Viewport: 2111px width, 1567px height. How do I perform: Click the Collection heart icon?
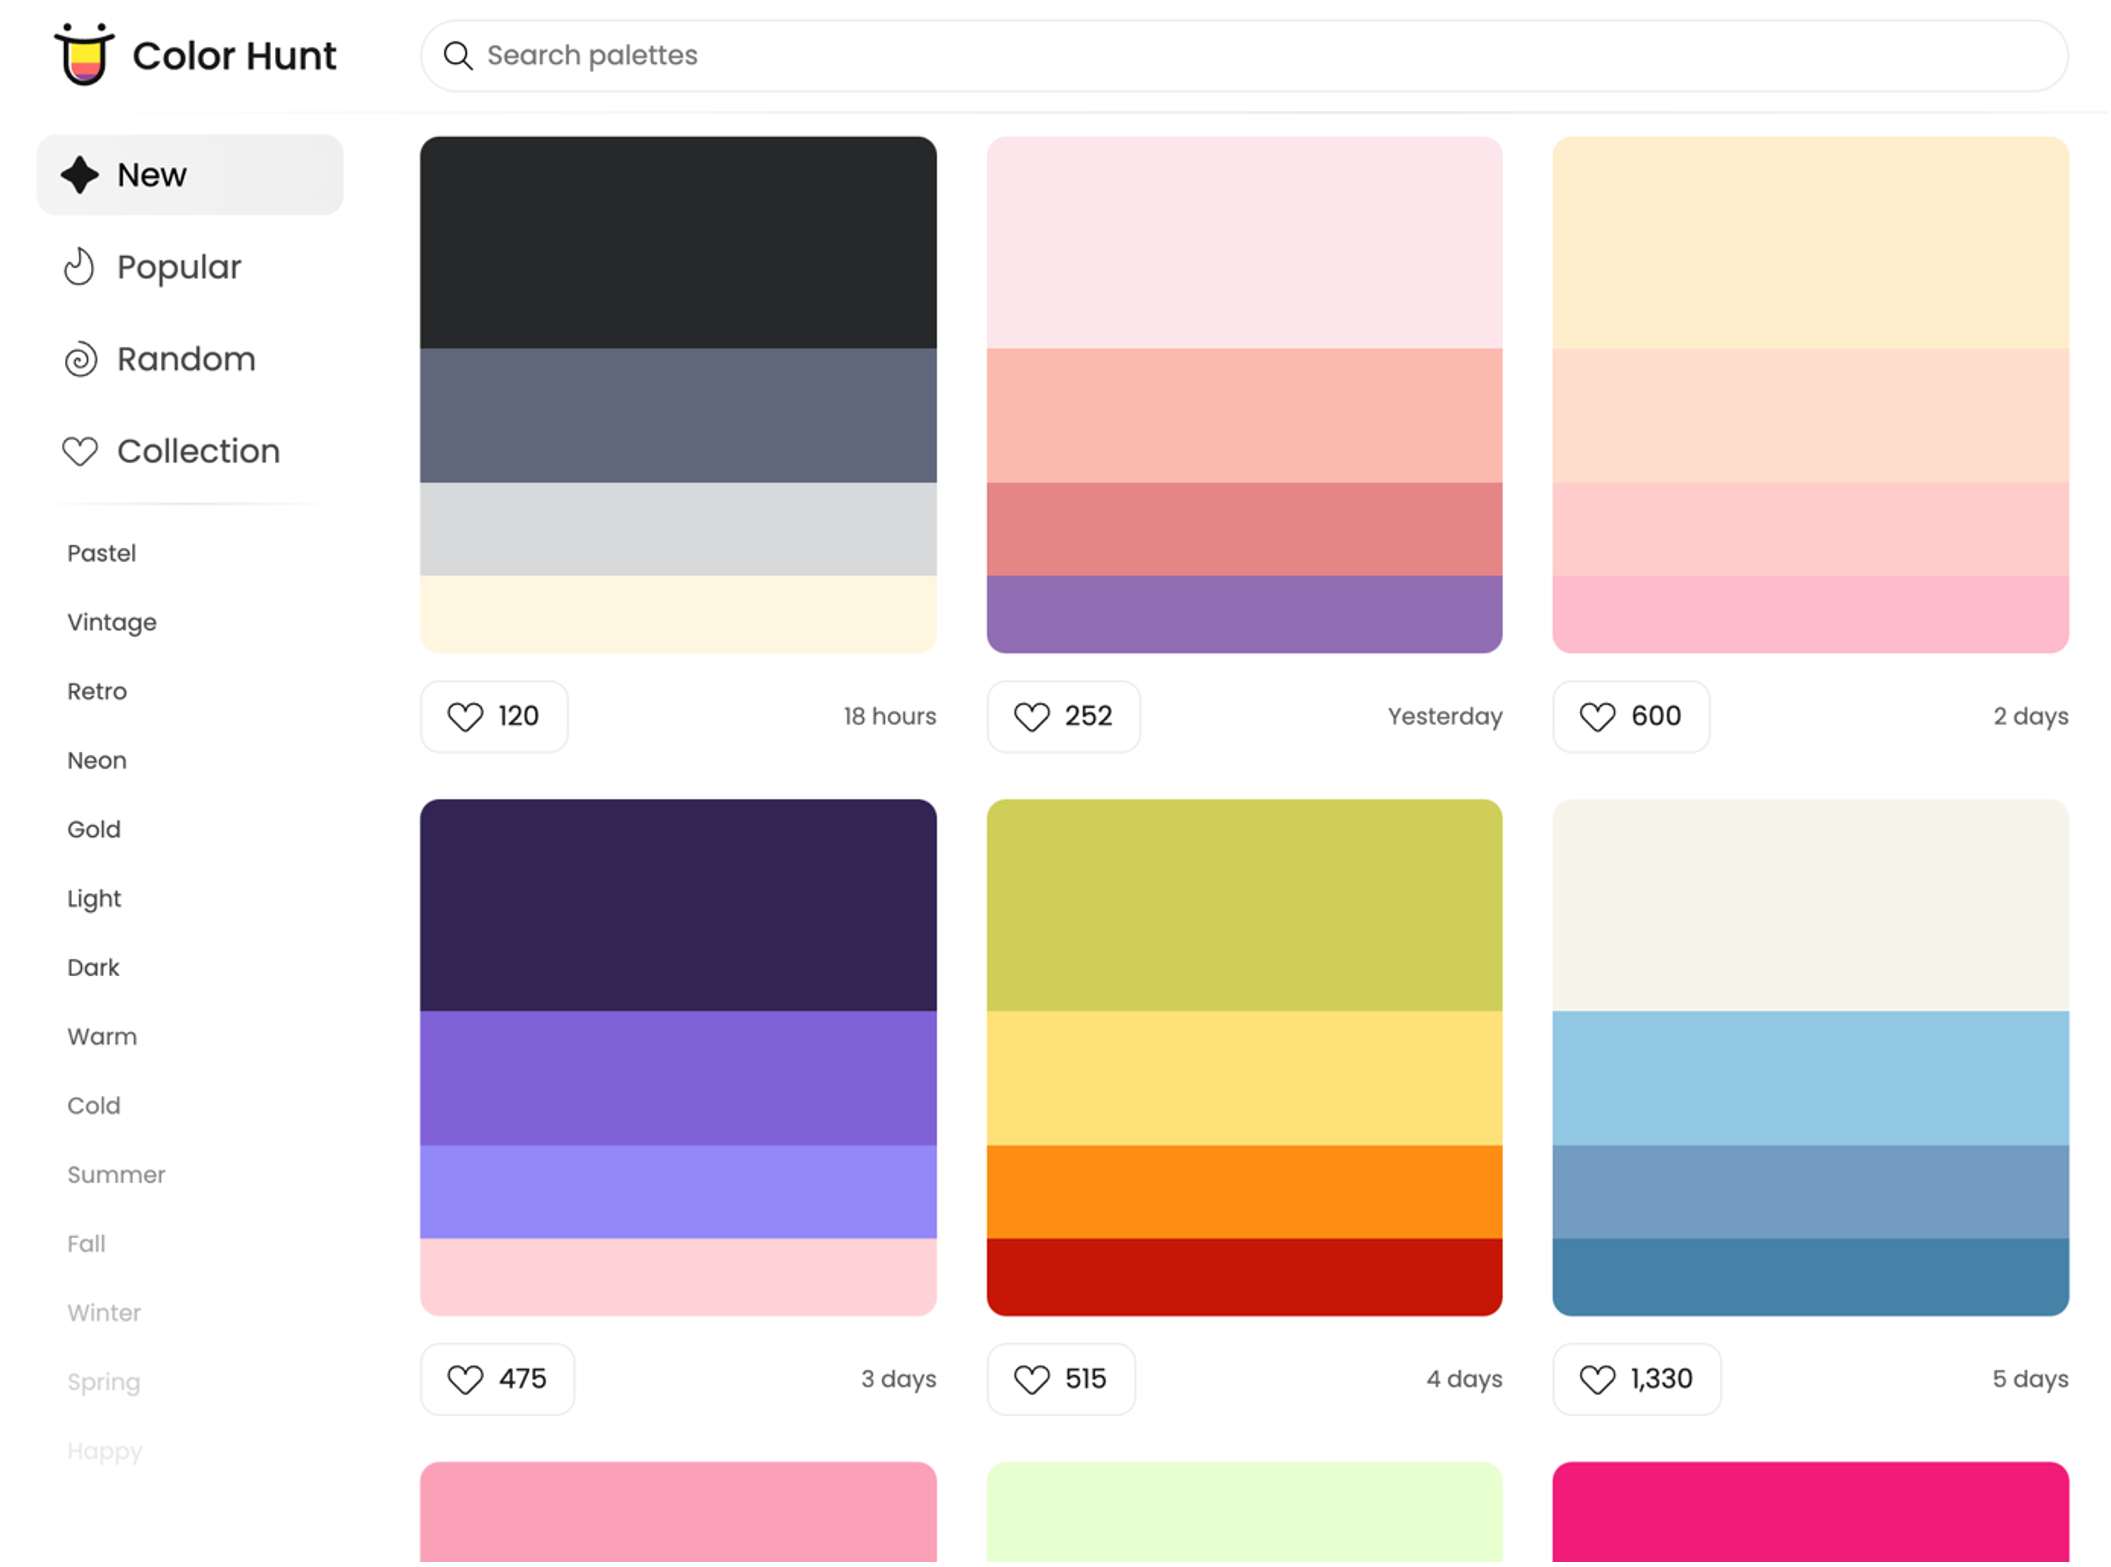coord(80,451)
